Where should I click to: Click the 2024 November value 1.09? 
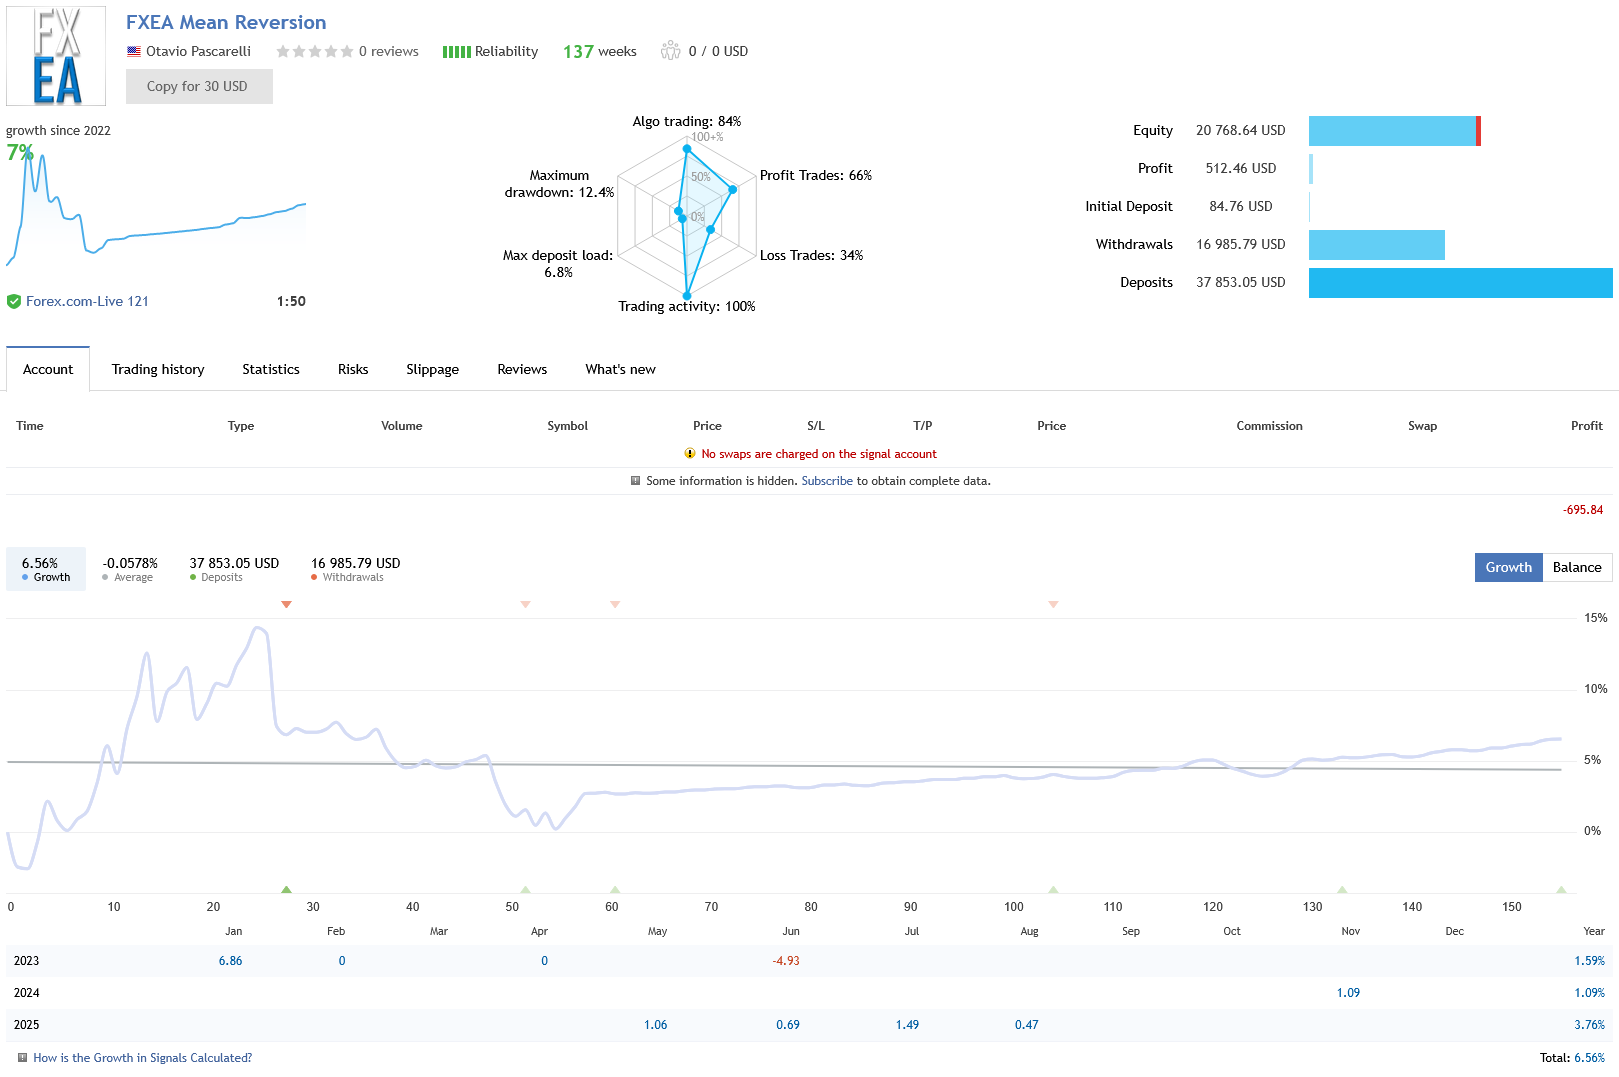(x=1348, y=993)
